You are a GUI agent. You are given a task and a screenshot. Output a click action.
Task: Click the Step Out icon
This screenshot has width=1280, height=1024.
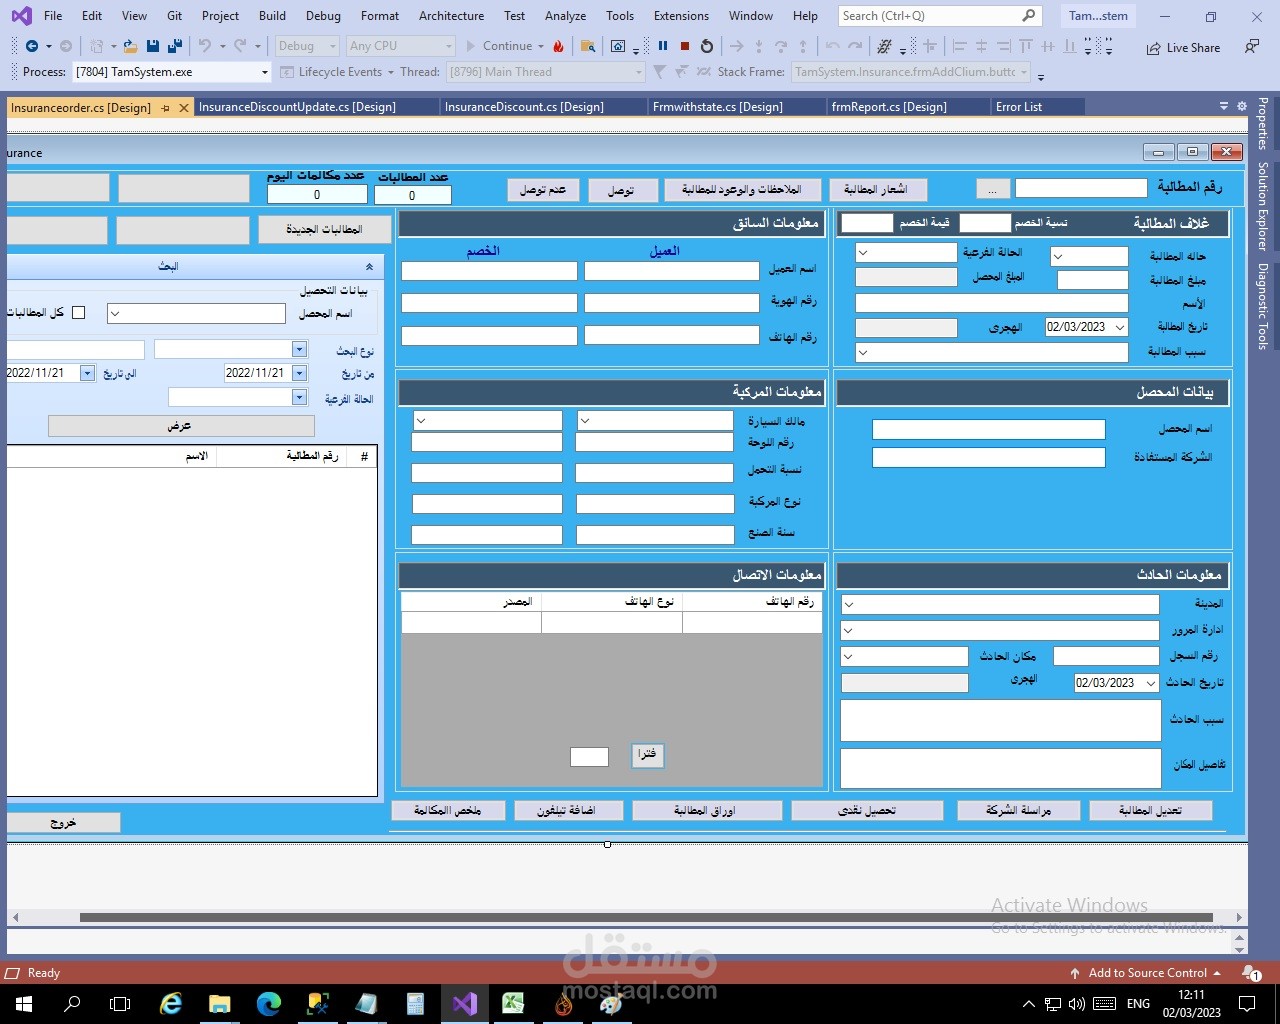pyautogui.click(x=803, y=46)
